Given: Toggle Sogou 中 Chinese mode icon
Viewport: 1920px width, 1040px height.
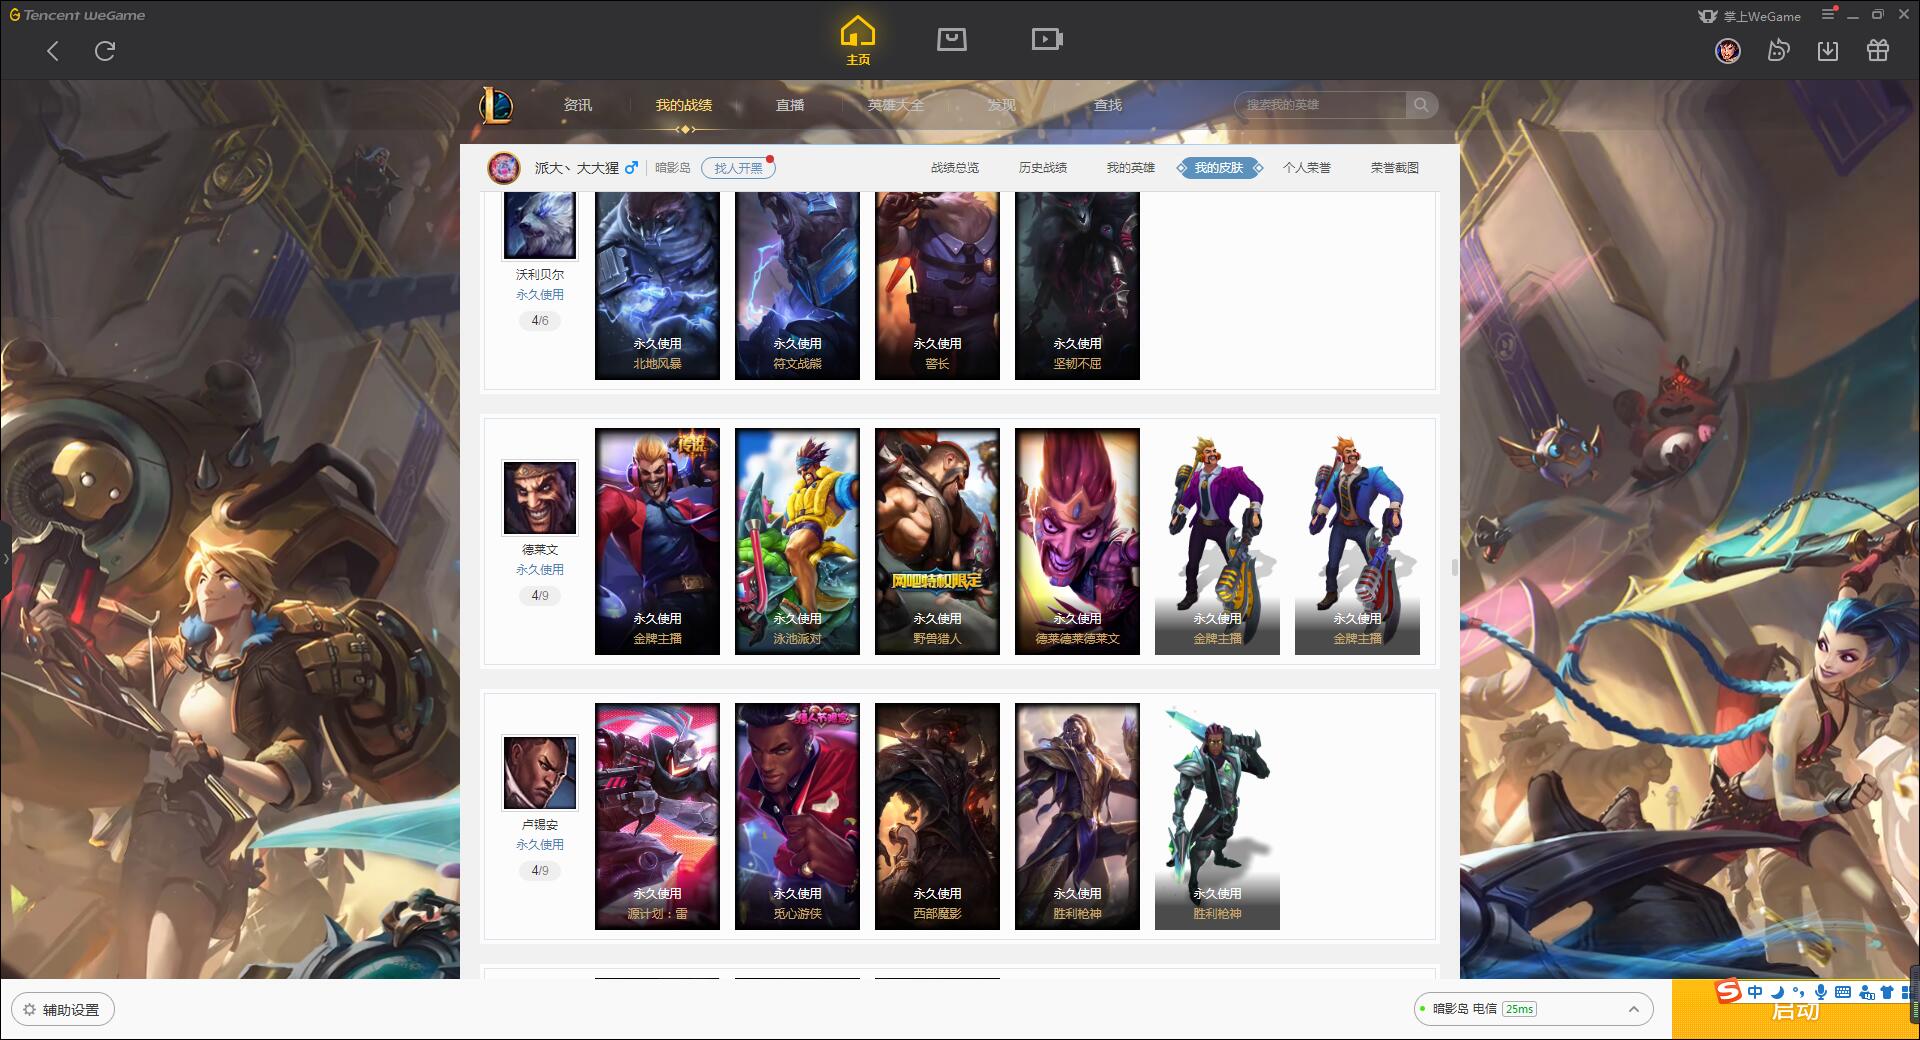Looking at the screenshot, I should coord(1755,992).
